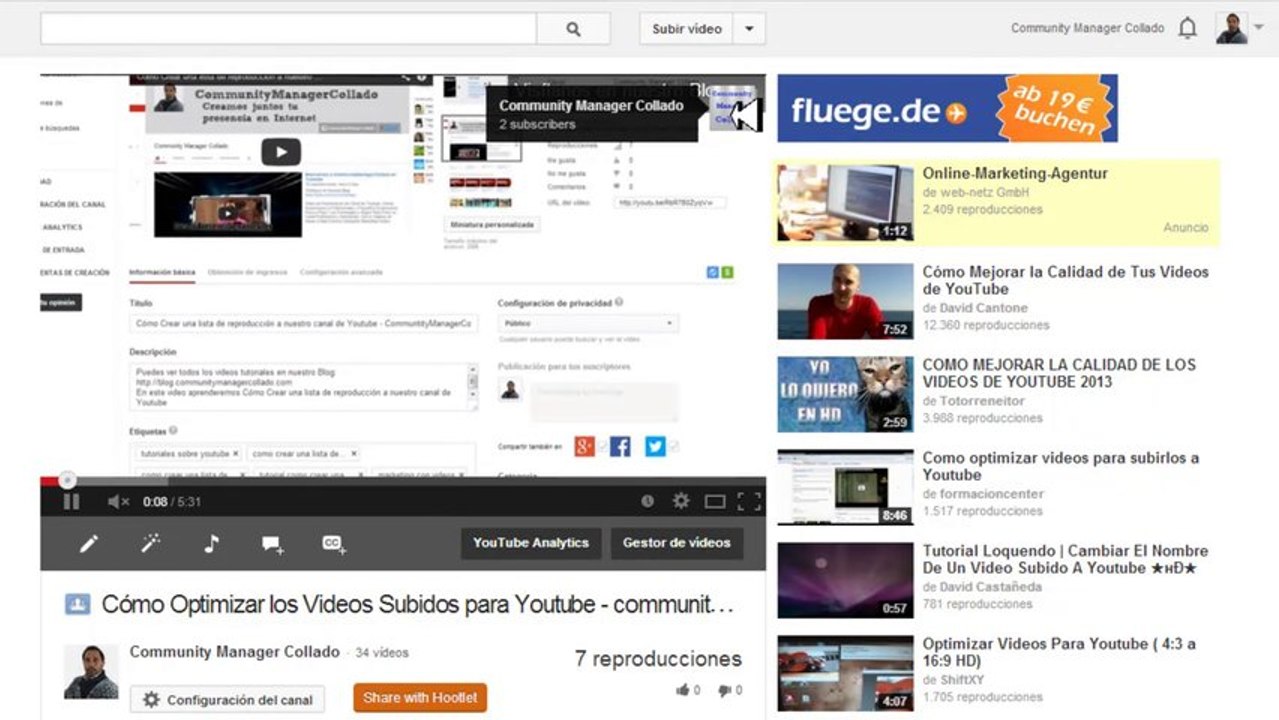Open the magic wand enhancements tool
1279x720 pixels.
pos(150,543)
